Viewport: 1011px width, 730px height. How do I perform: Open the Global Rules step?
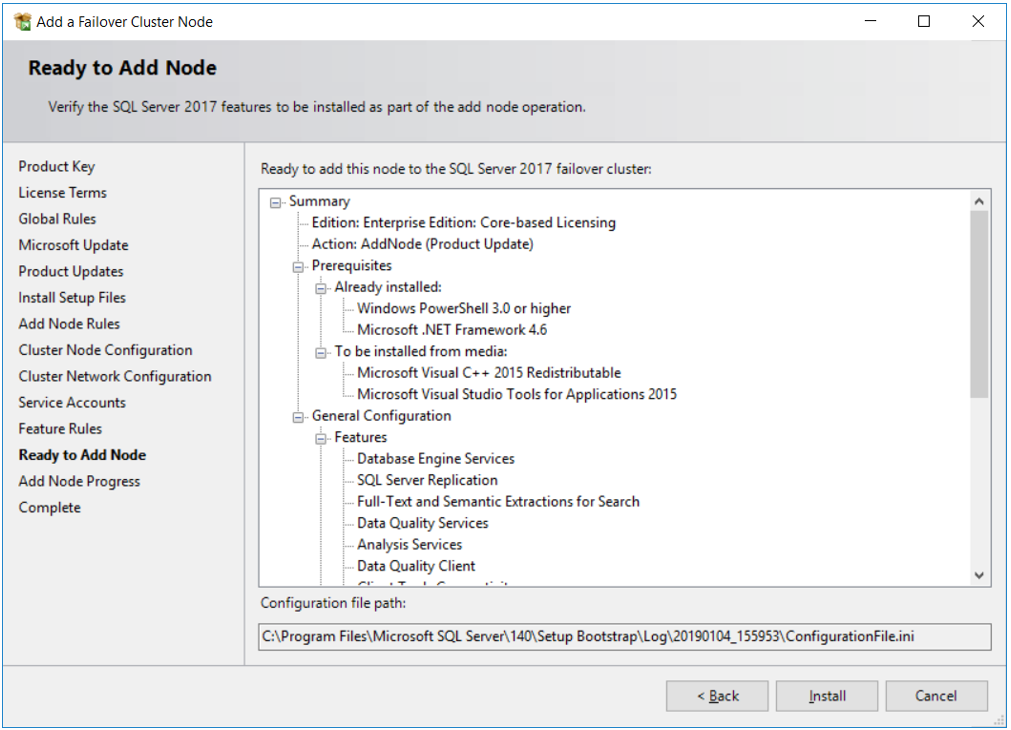pyautogui.click(x=57, y=219)
